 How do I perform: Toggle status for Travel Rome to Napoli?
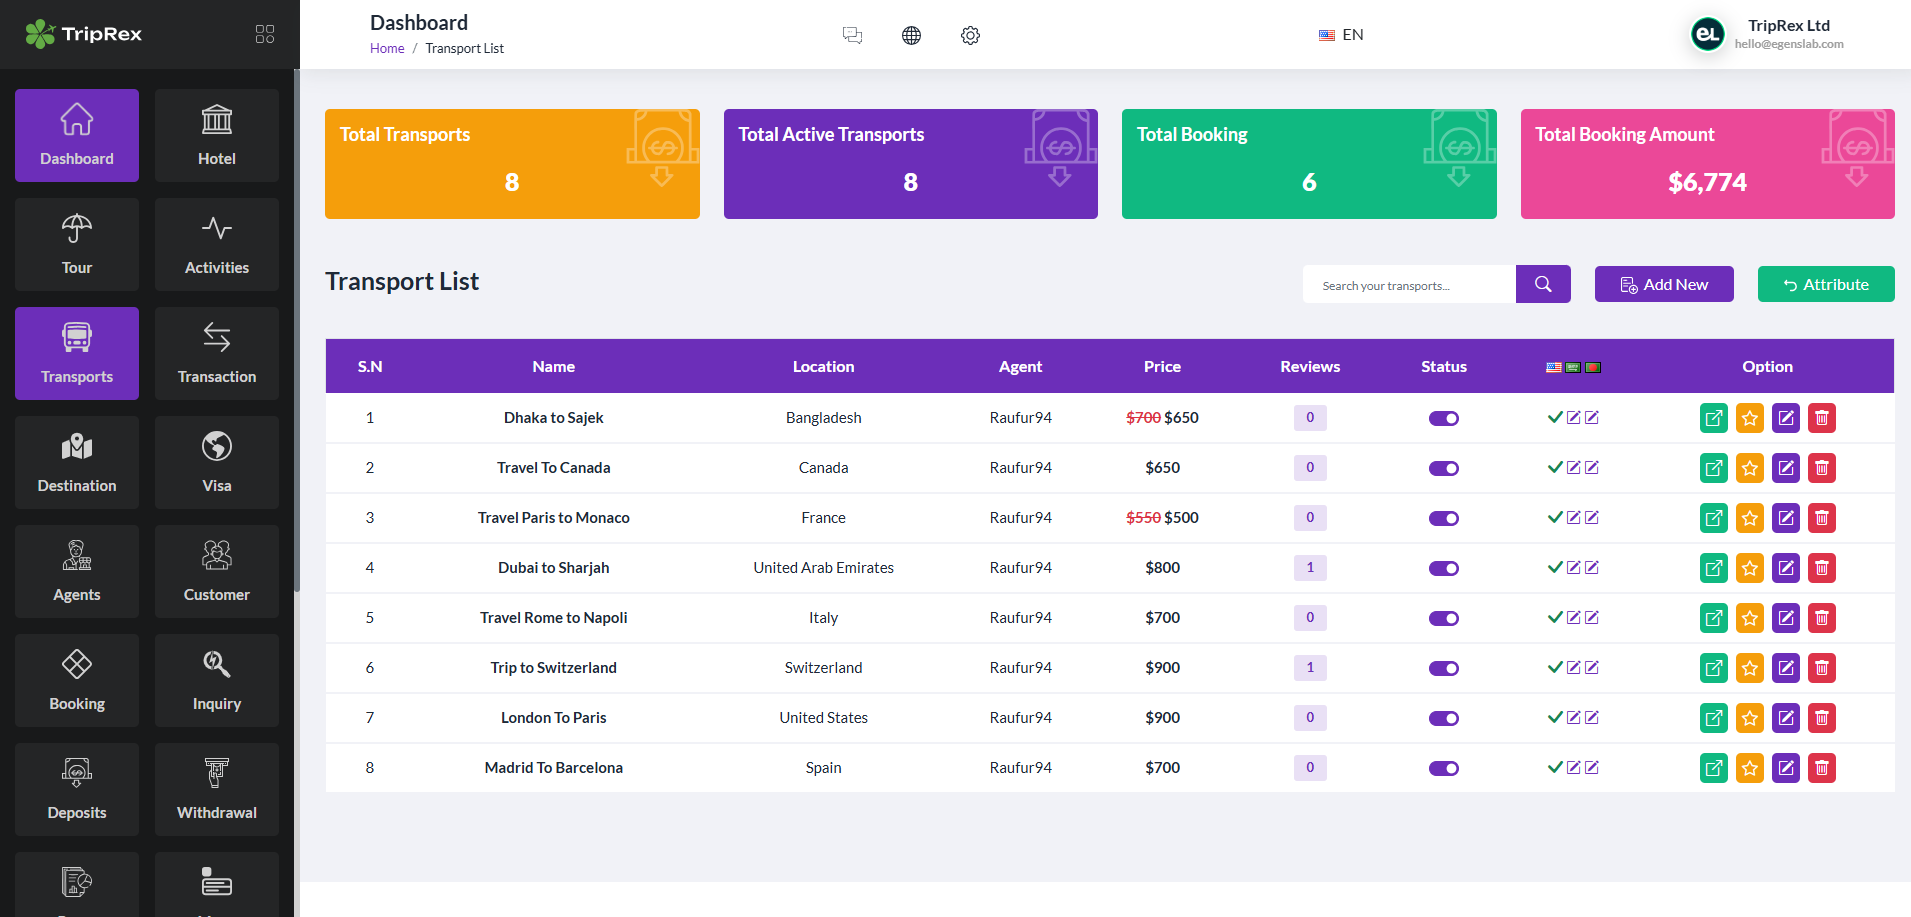tap(1444, 618)
